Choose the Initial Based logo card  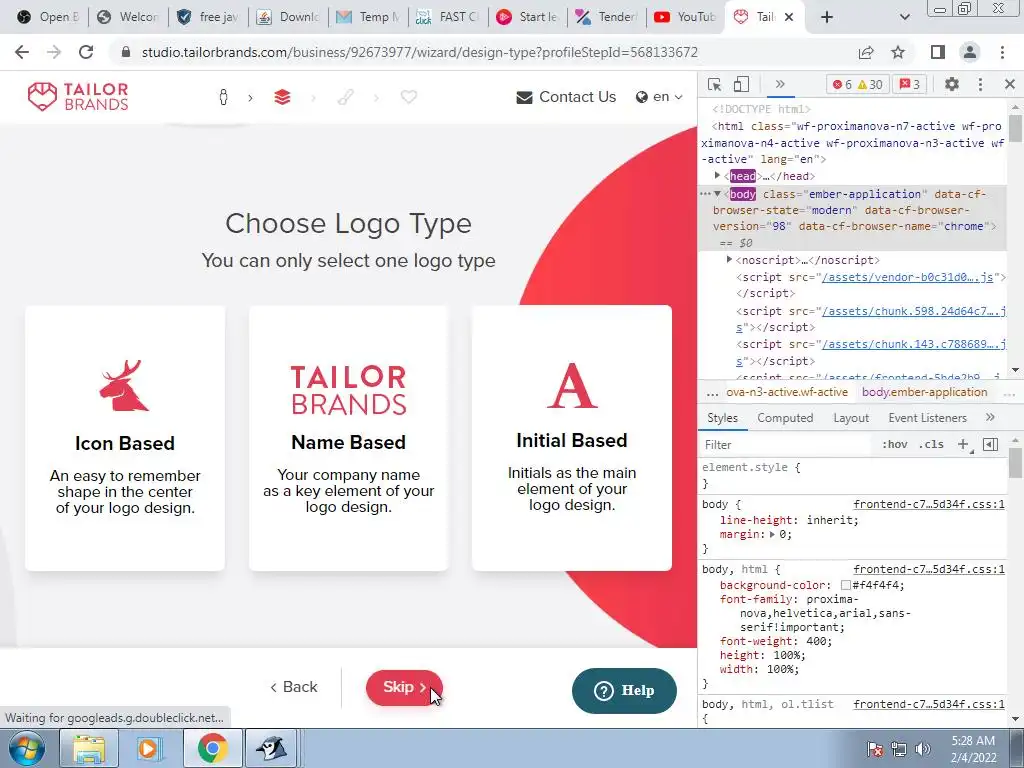pyautogui.click(x=571, y=438)
